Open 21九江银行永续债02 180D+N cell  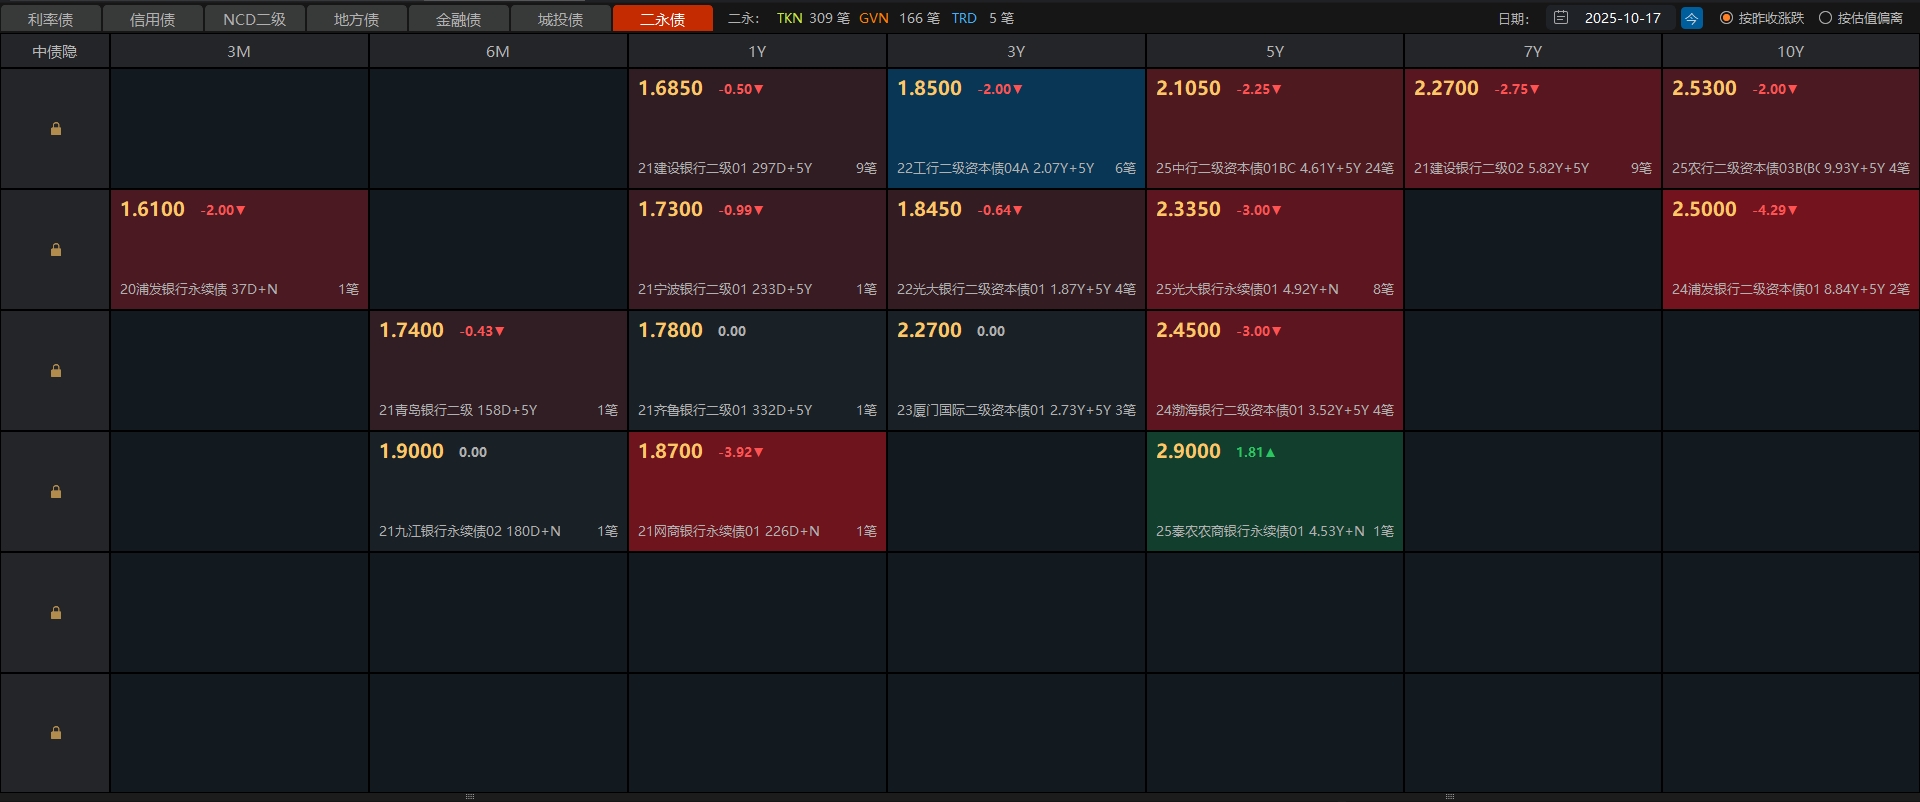pyautogui.click(x=498, y=492)
